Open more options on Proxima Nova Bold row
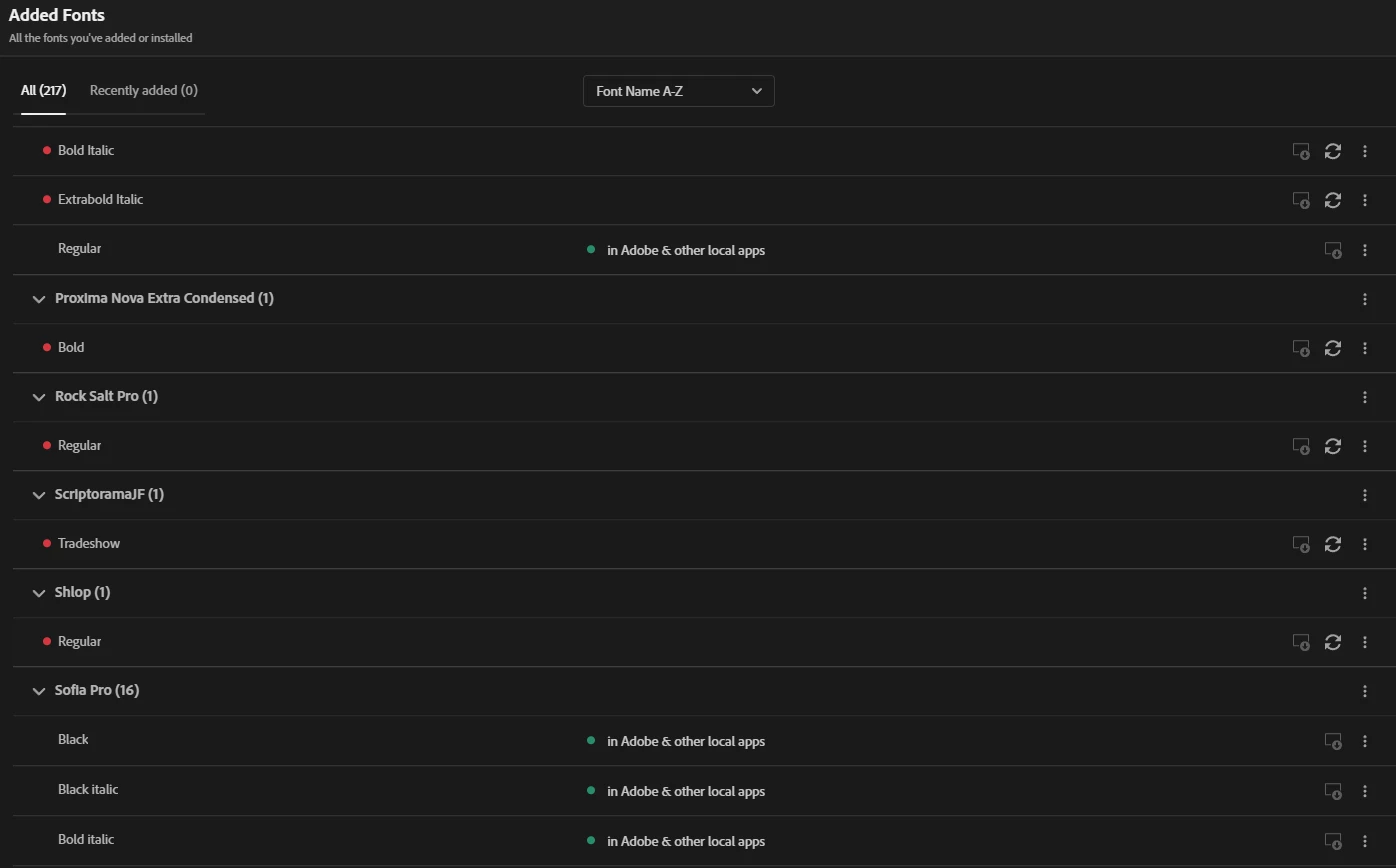 [x=1365, y=349]
